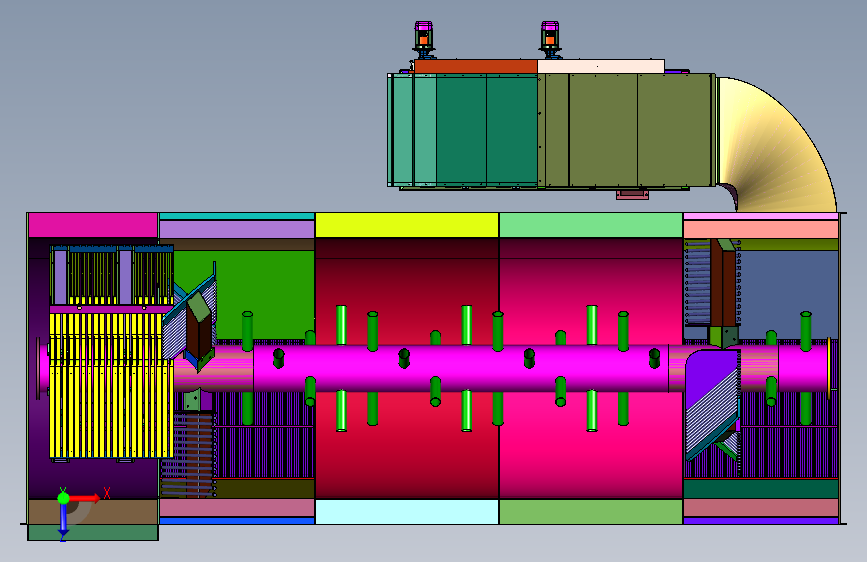This screenshot has height=562, width=867.
Task: Select the hot pink top-left panel
Action: click(93, 225)
